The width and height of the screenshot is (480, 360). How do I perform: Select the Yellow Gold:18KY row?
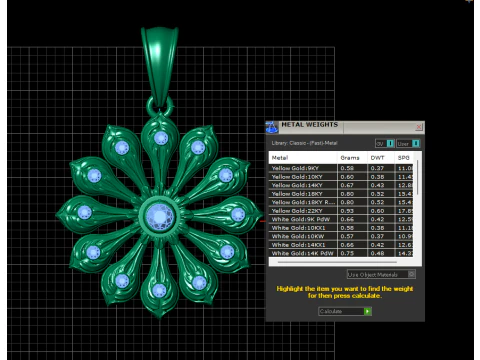point(341,194)
